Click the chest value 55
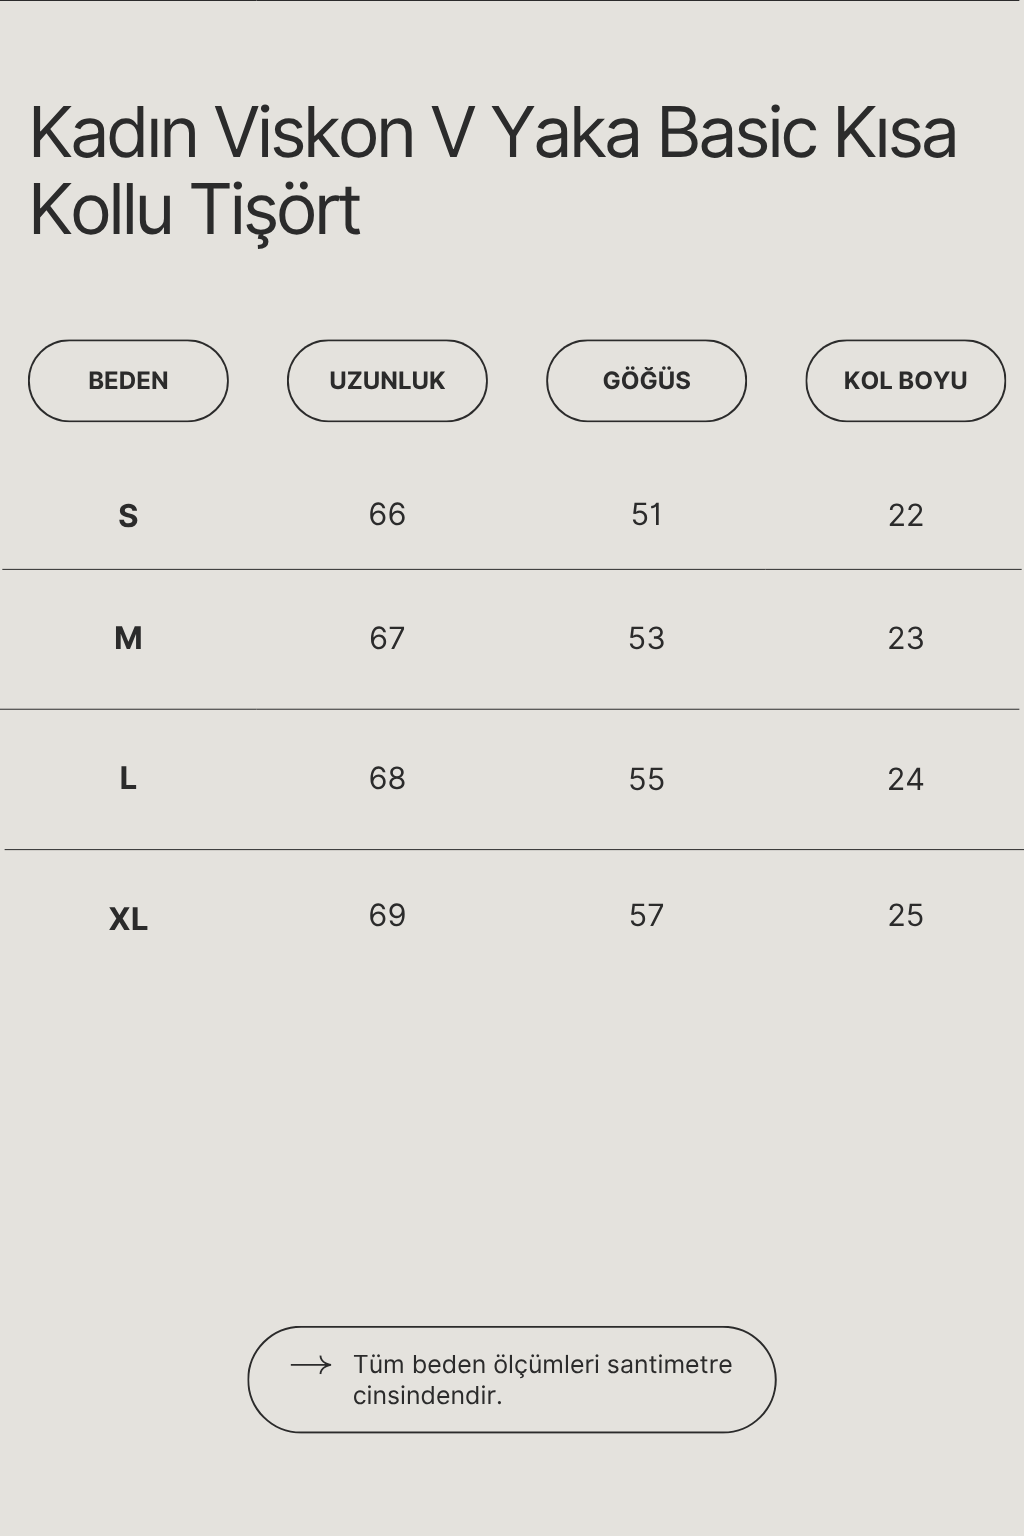 (646, 779)
